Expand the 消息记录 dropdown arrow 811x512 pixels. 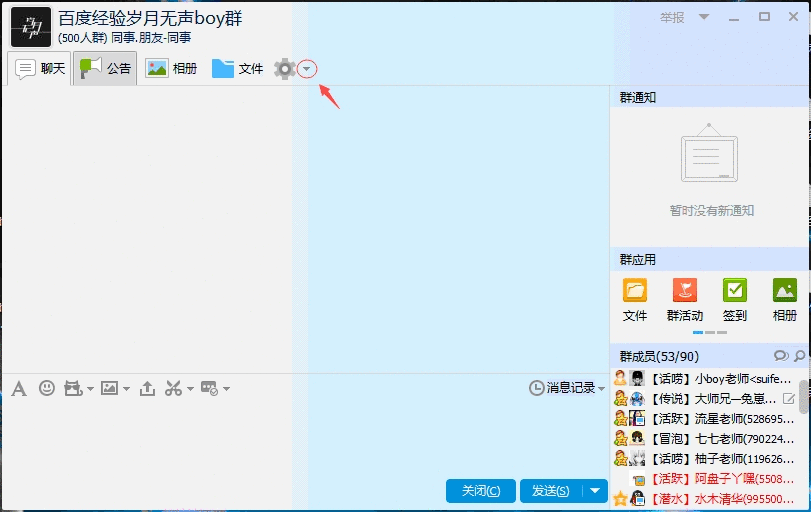[x=601, y=388]
